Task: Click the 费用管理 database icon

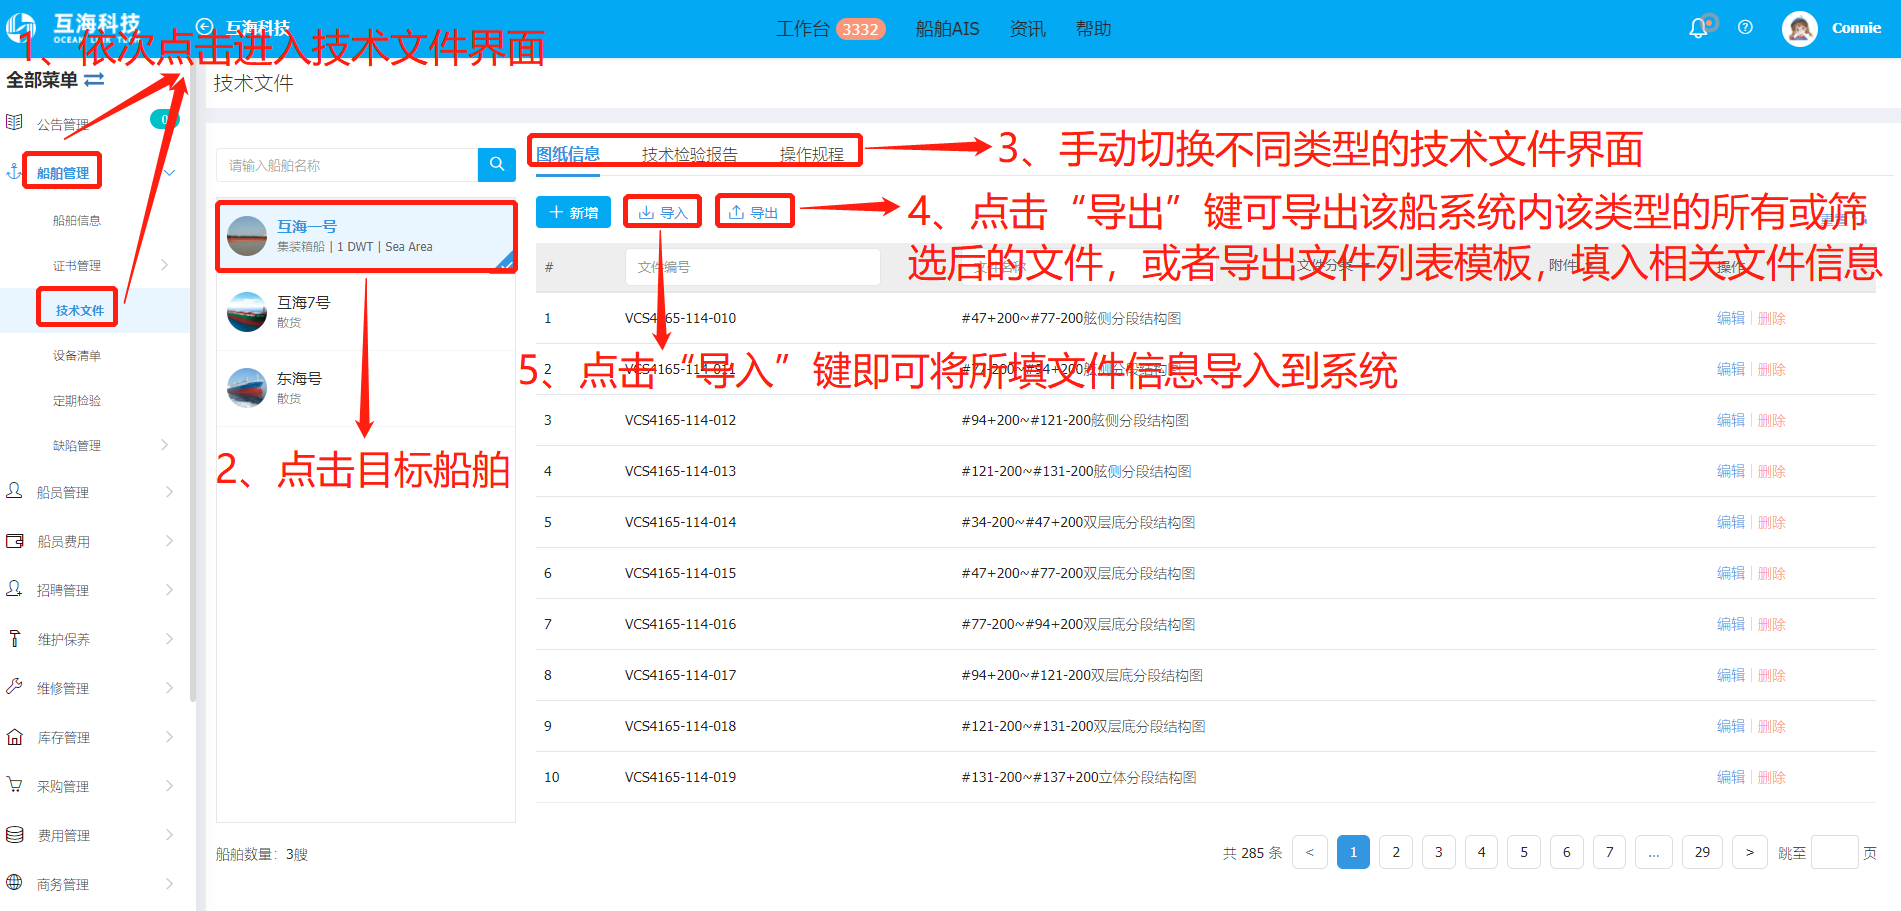Action: (14, 834)
